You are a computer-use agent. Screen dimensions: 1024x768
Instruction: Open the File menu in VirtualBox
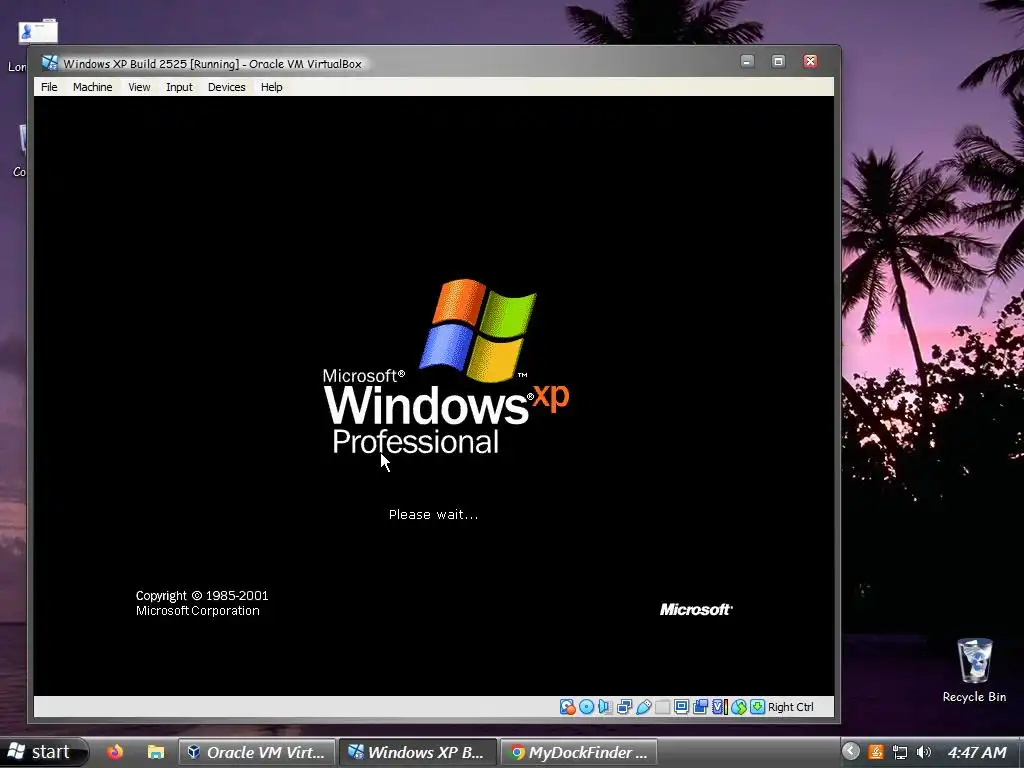point(49,87)
